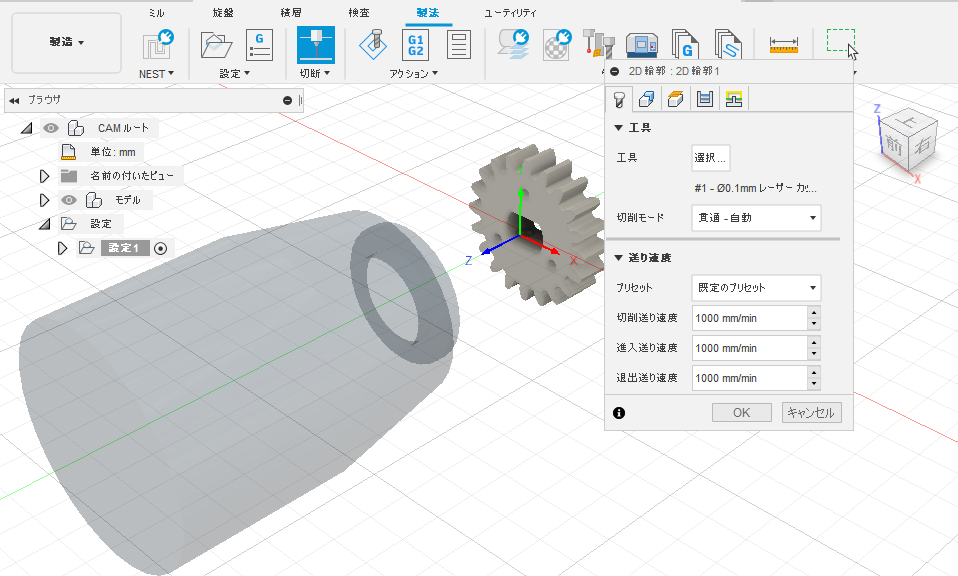Click the 切削送り速度 input field
This screenshot has height=576, width=958.
(x=750, y=318)
